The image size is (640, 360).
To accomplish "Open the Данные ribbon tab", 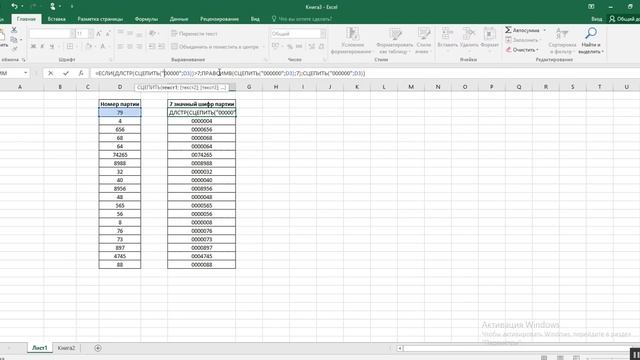I will point(179,19).
